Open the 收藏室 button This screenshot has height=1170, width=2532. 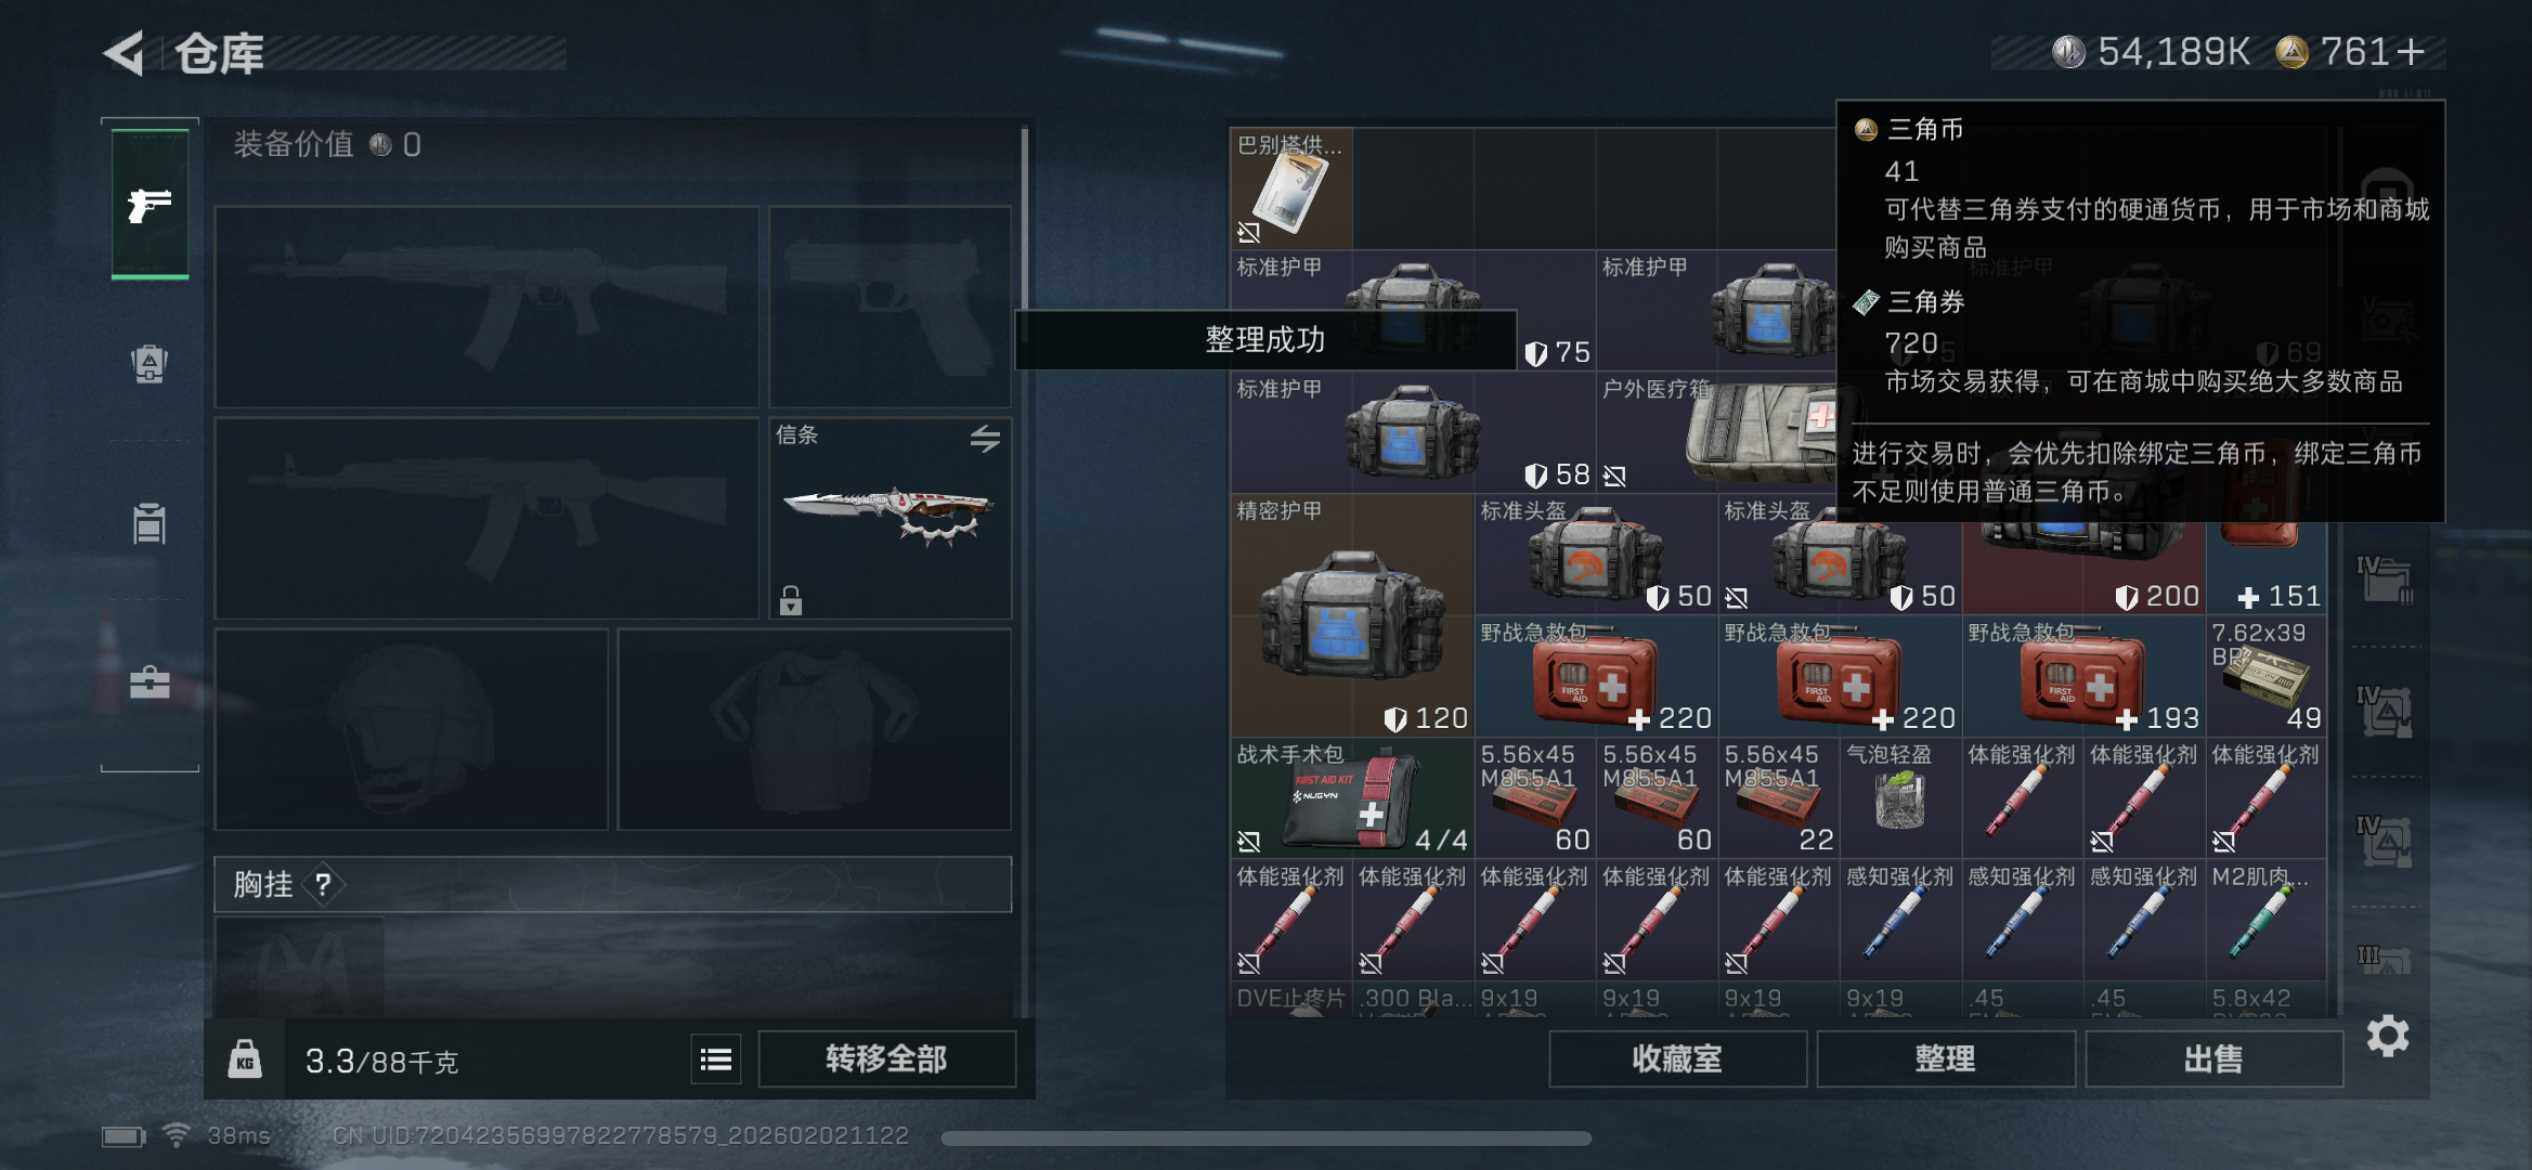coord(1677,1059)
